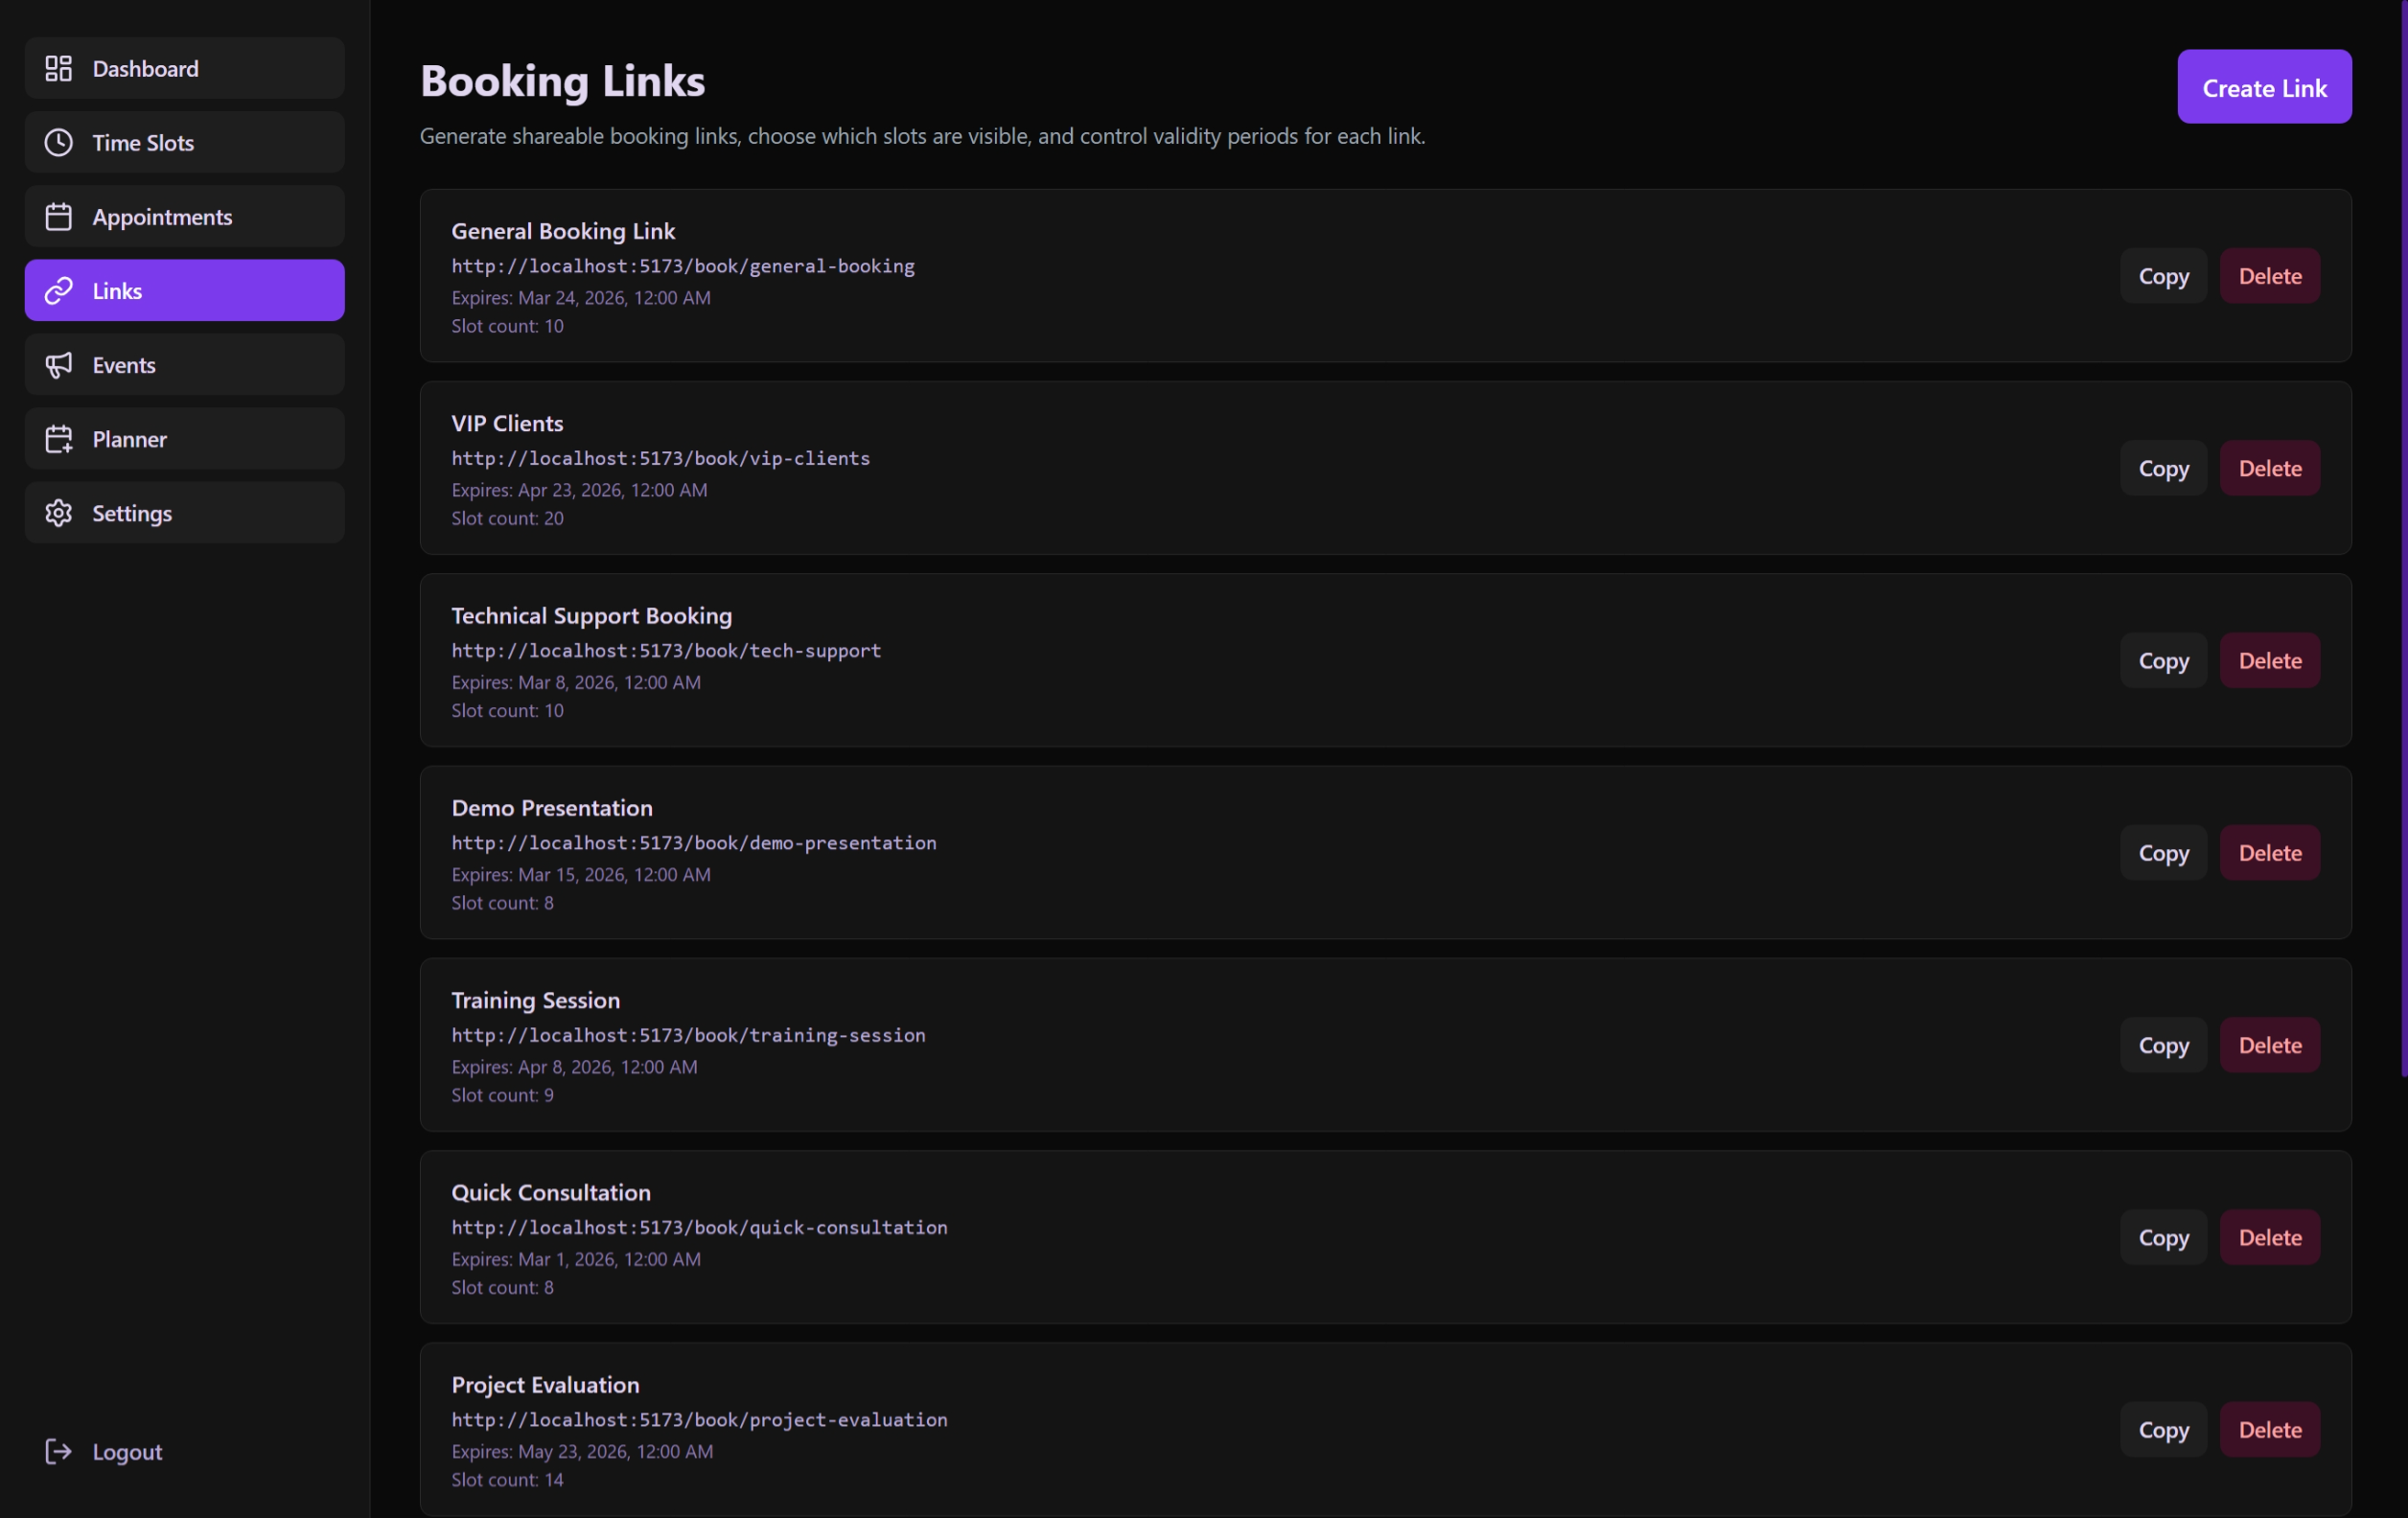Delete the General Booking Link

tap(2269, 276)
